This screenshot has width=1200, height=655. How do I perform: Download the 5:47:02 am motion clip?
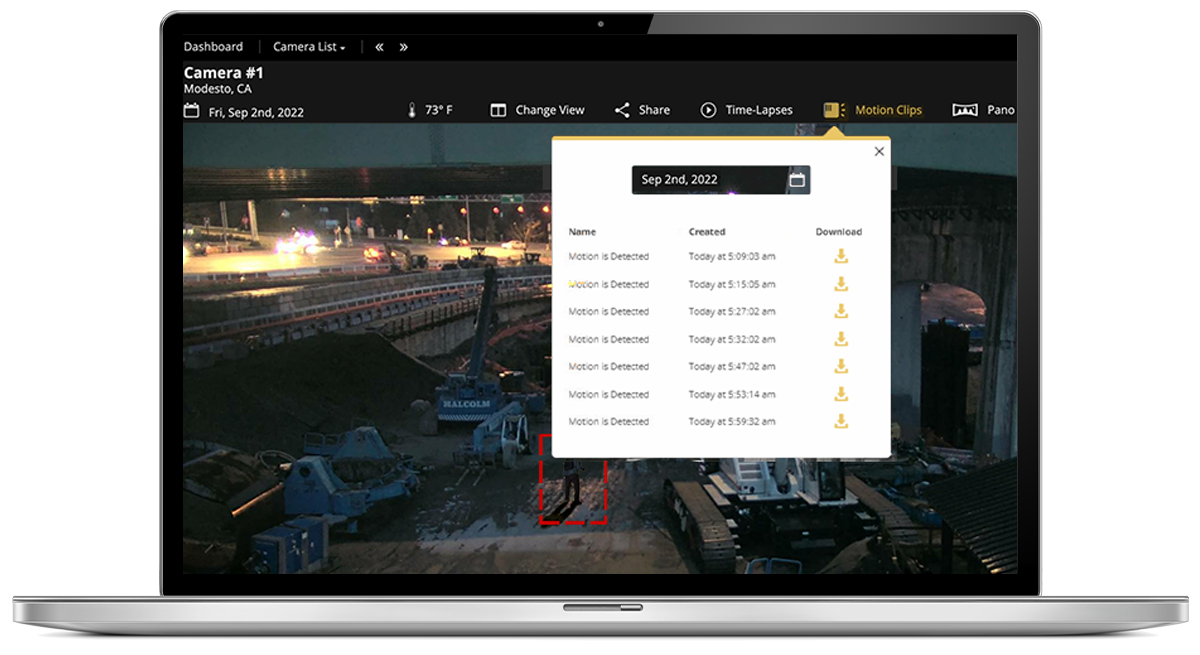tap(841, 366)
